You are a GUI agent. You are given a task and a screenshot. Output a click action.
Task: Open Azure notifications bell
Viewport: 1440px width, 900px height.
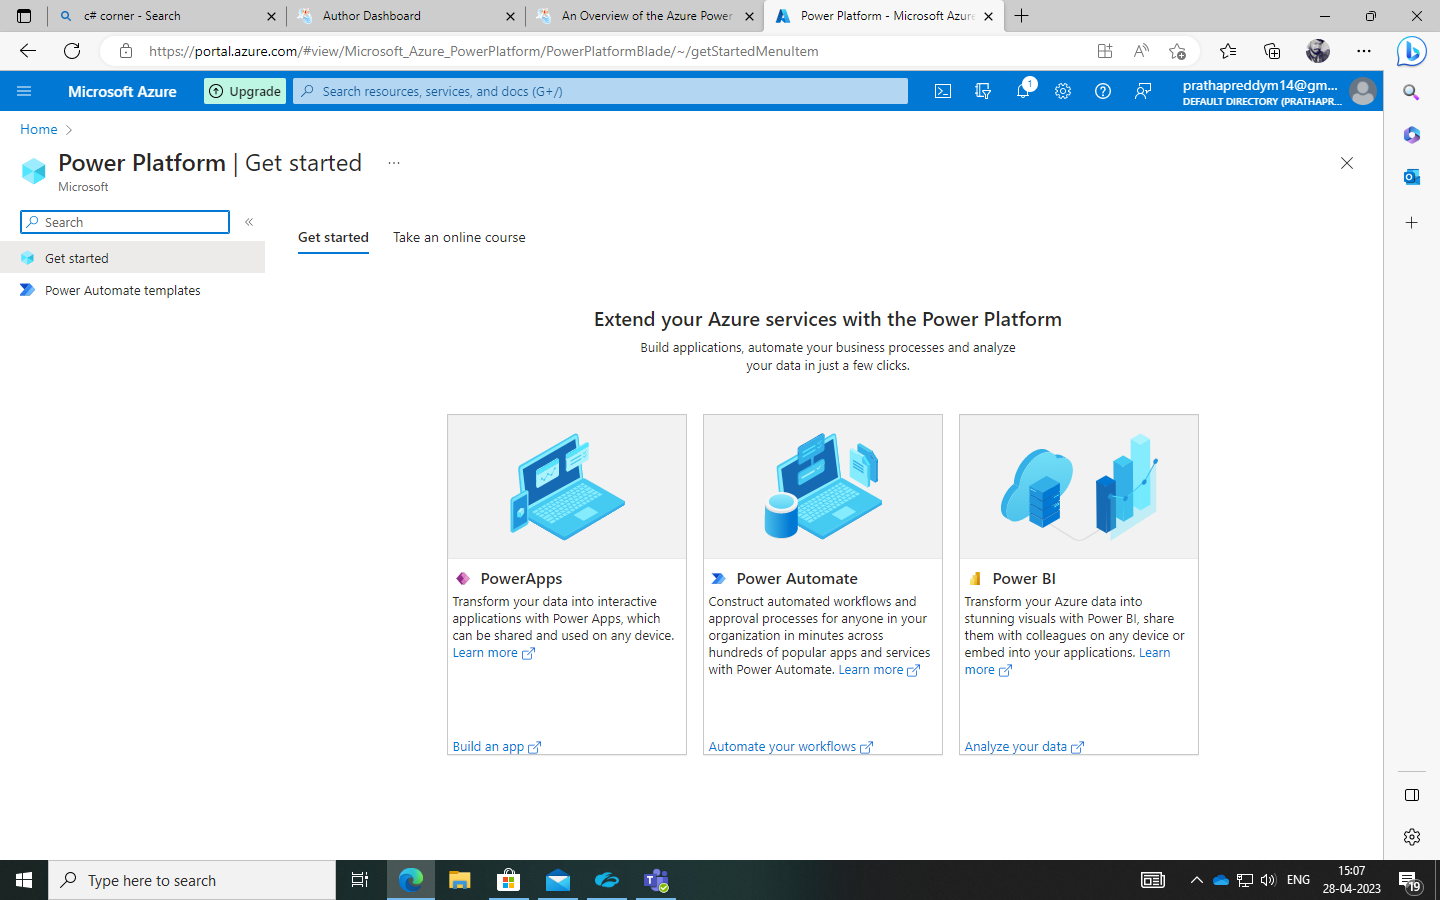tap(1022, 91)
